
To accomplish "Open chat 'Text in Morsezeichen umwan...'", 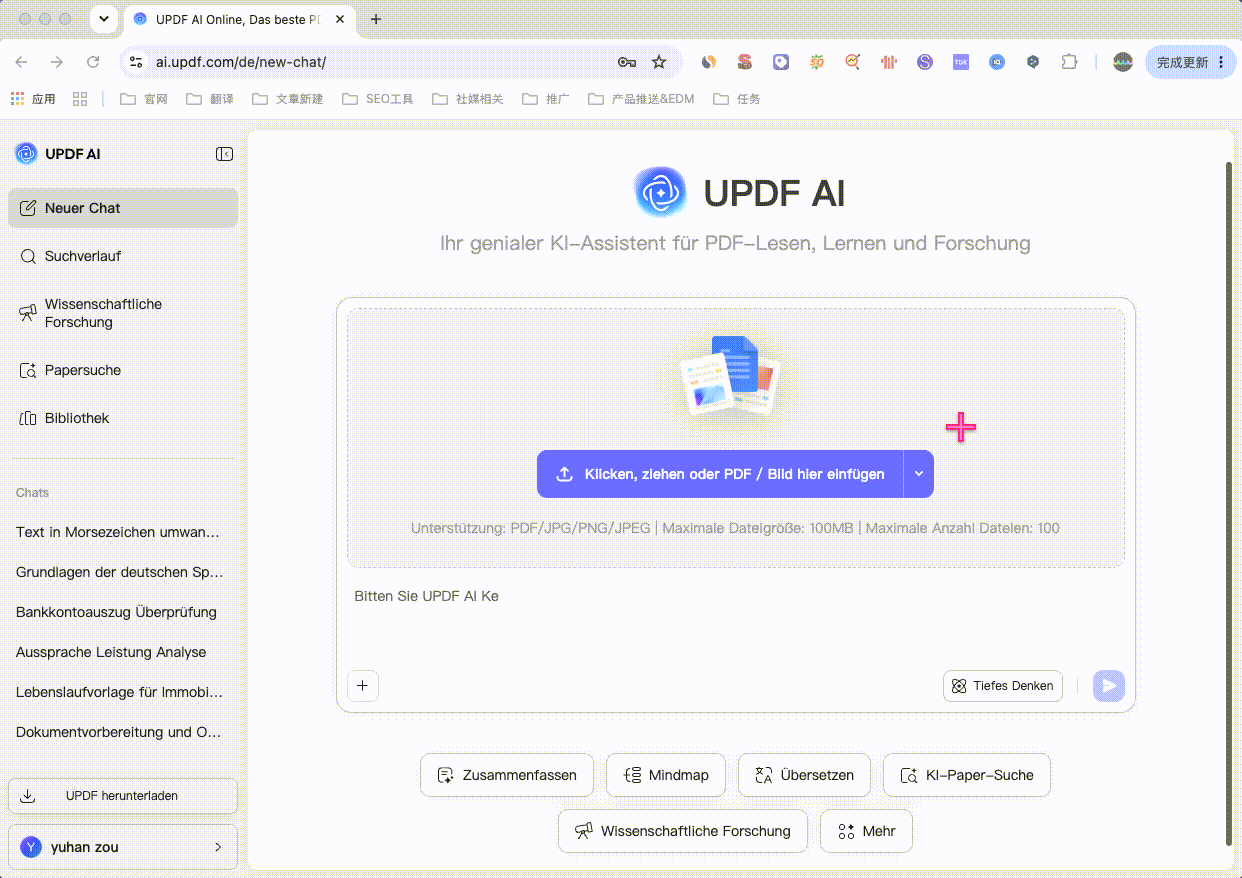I will 118,532.
